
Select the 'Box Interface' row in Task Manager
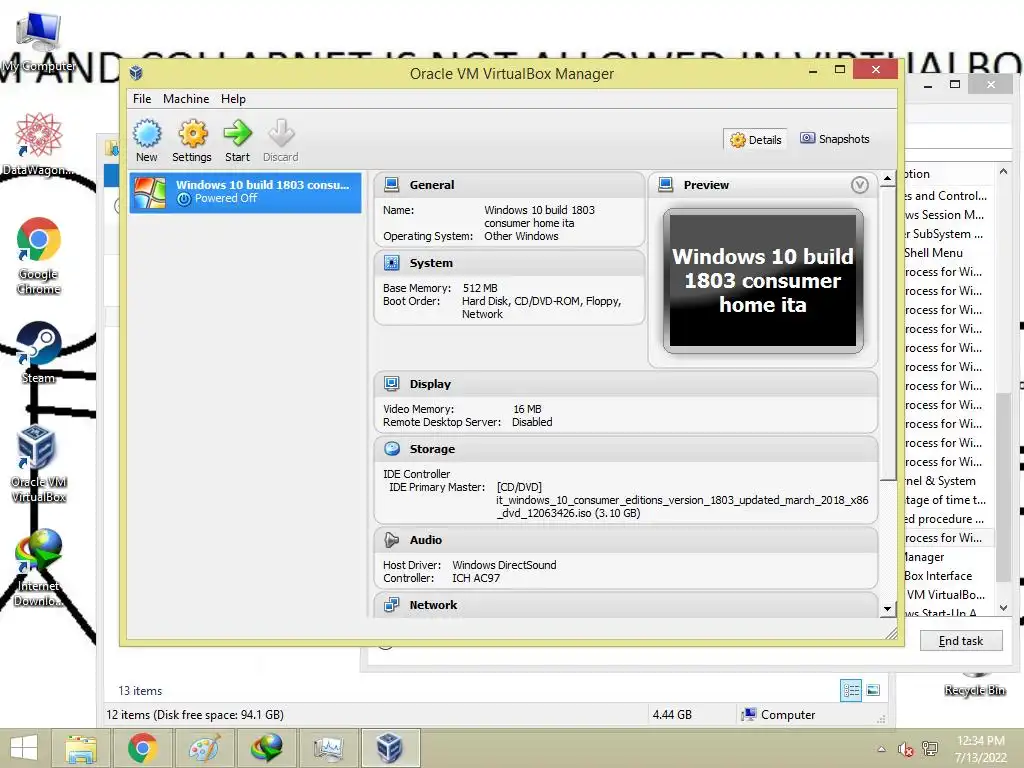(948, 575)
